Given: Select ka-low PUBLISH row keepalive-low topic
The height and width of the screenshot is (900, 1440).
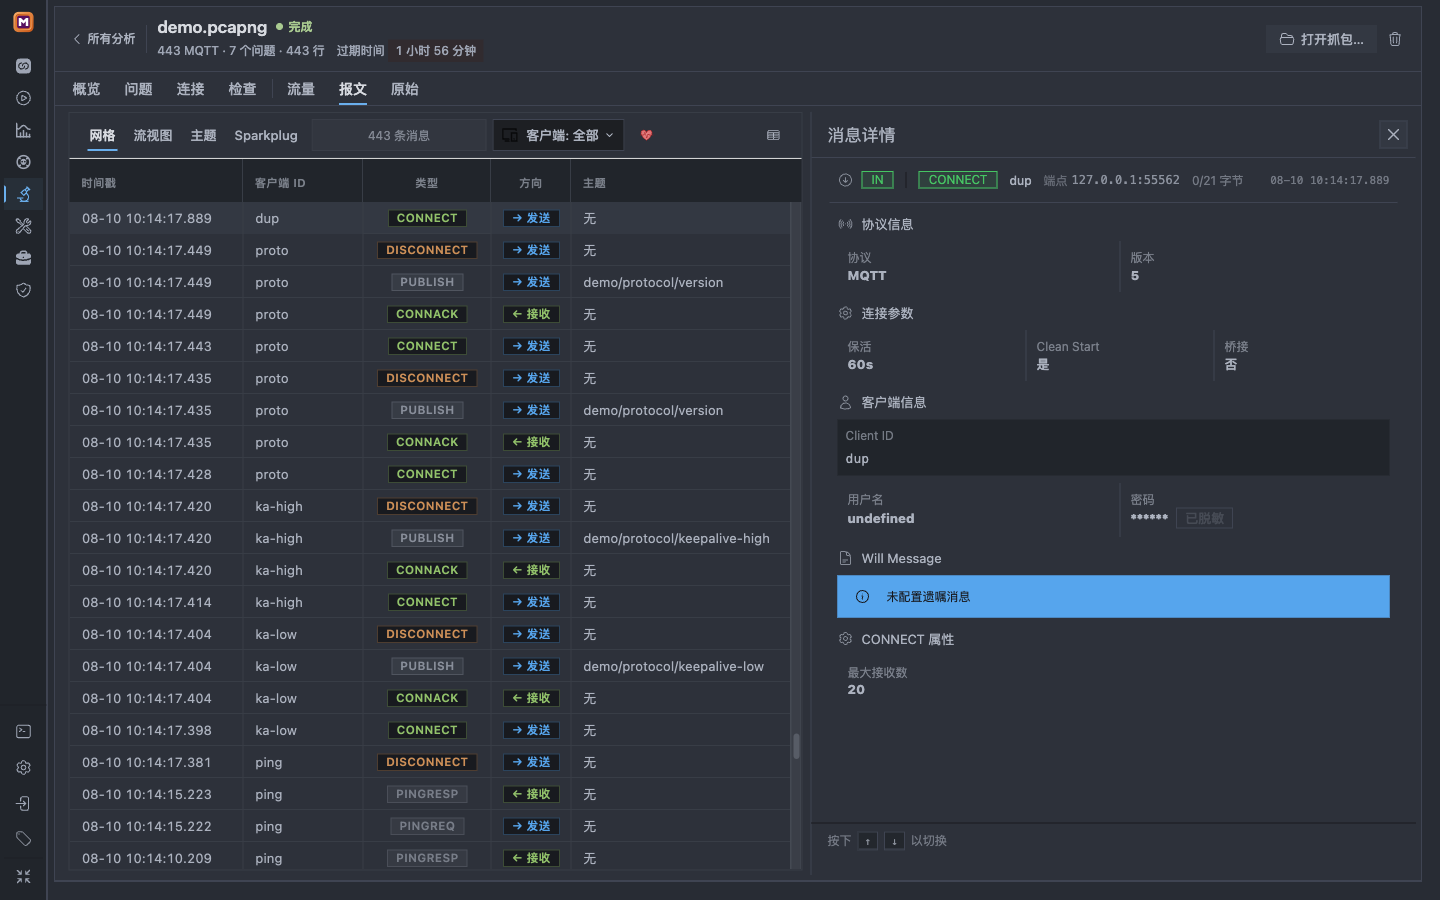Looking at the screenshot, I should click(x=429, y=666).
